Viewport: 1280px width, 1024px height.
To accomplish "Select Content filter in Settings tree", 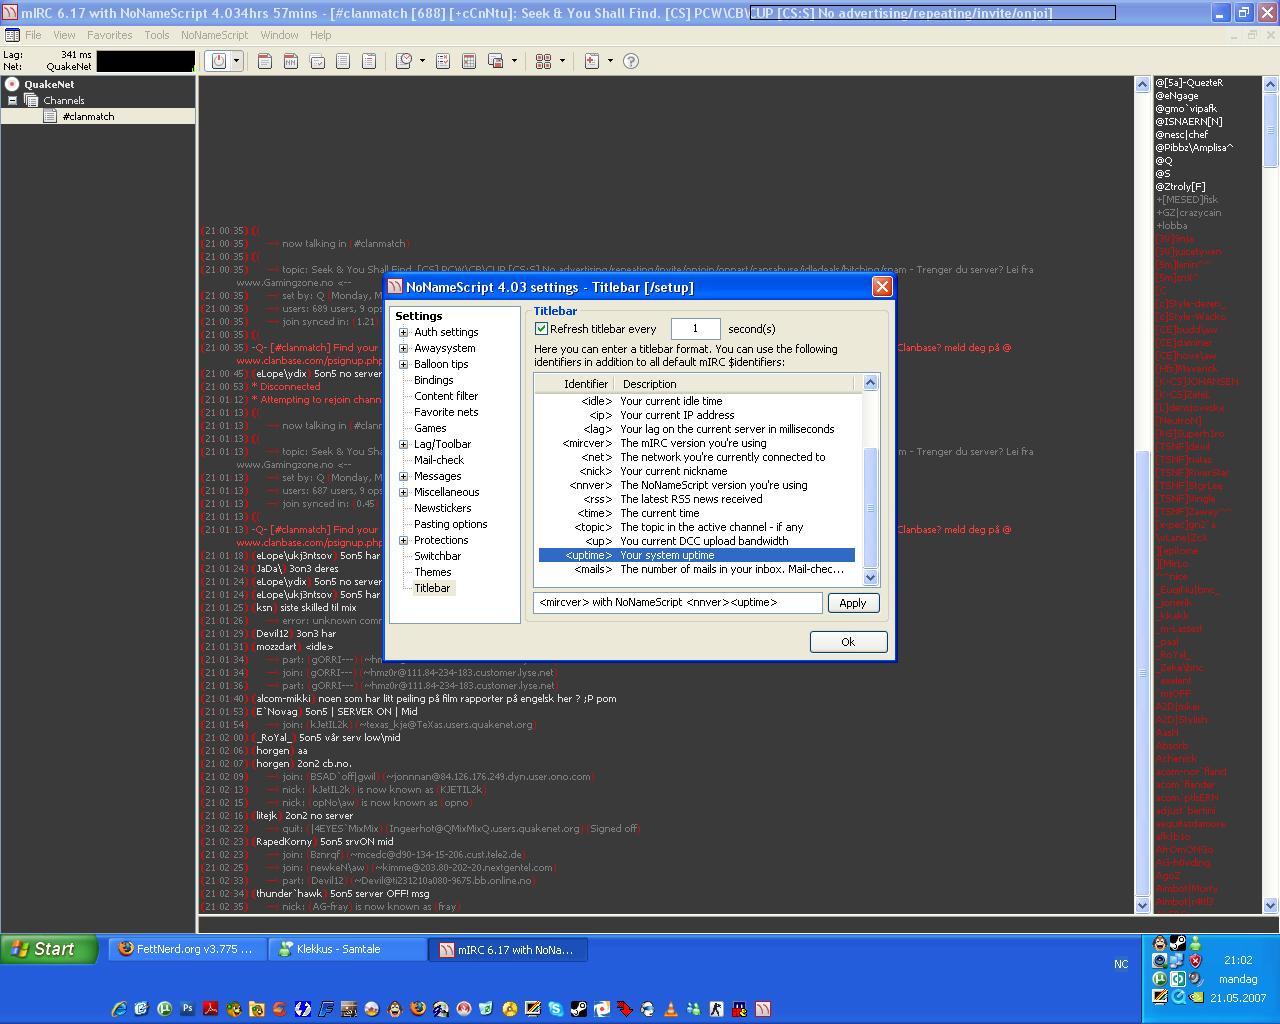I will [446, 396].
